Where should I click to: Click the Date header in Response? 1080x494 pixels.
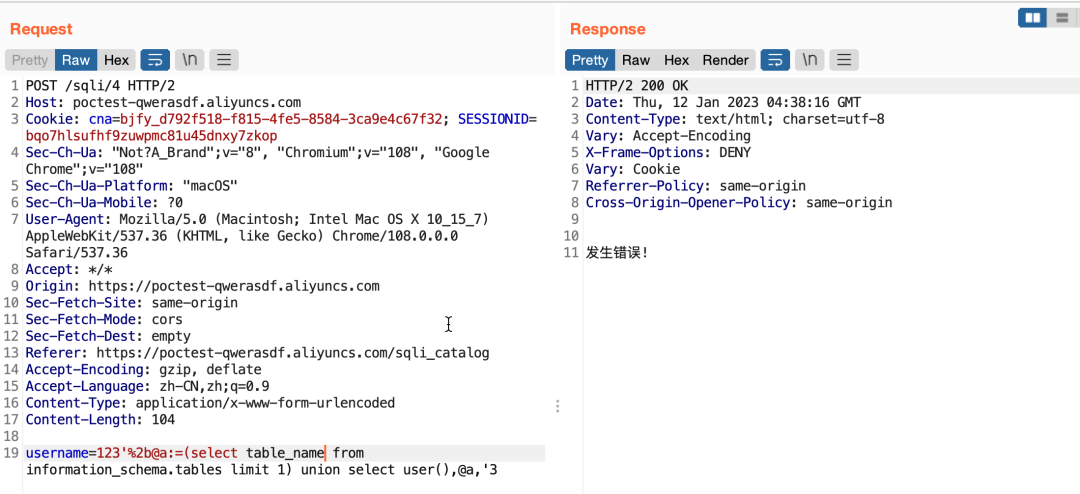tap(723, 103)
